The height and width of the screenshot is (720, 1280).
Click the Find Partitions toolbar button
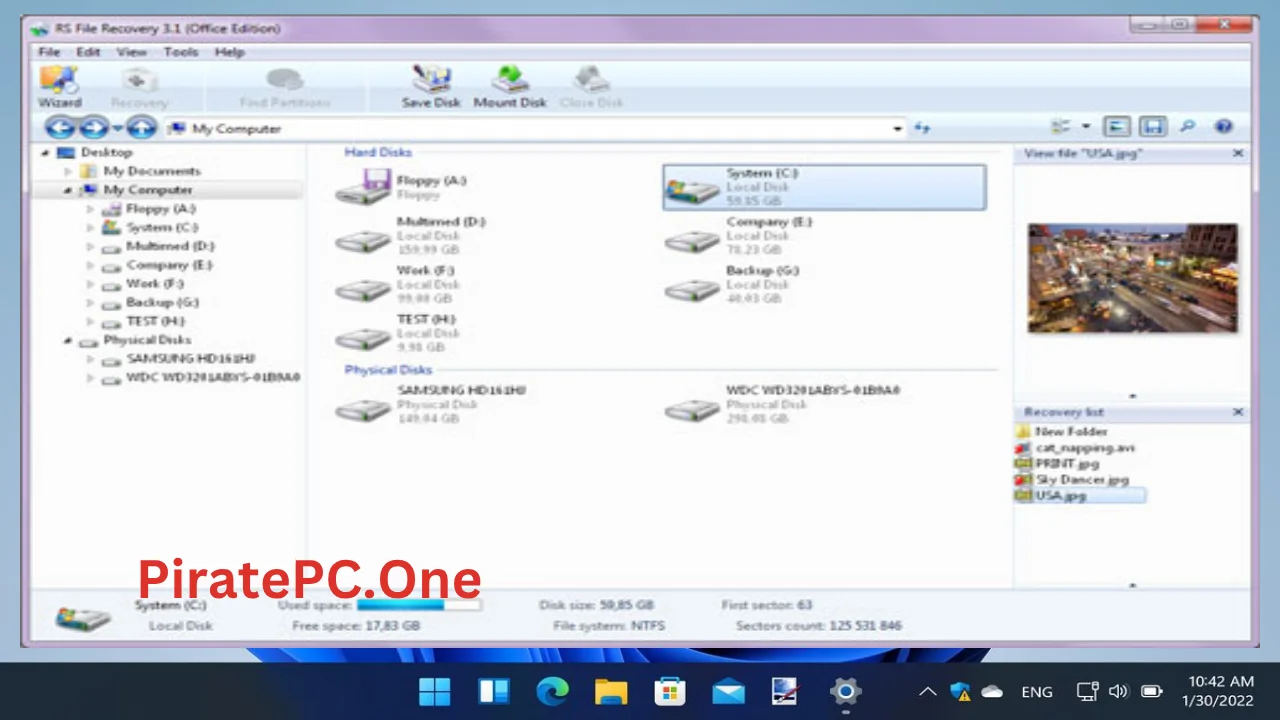[284, 86]
